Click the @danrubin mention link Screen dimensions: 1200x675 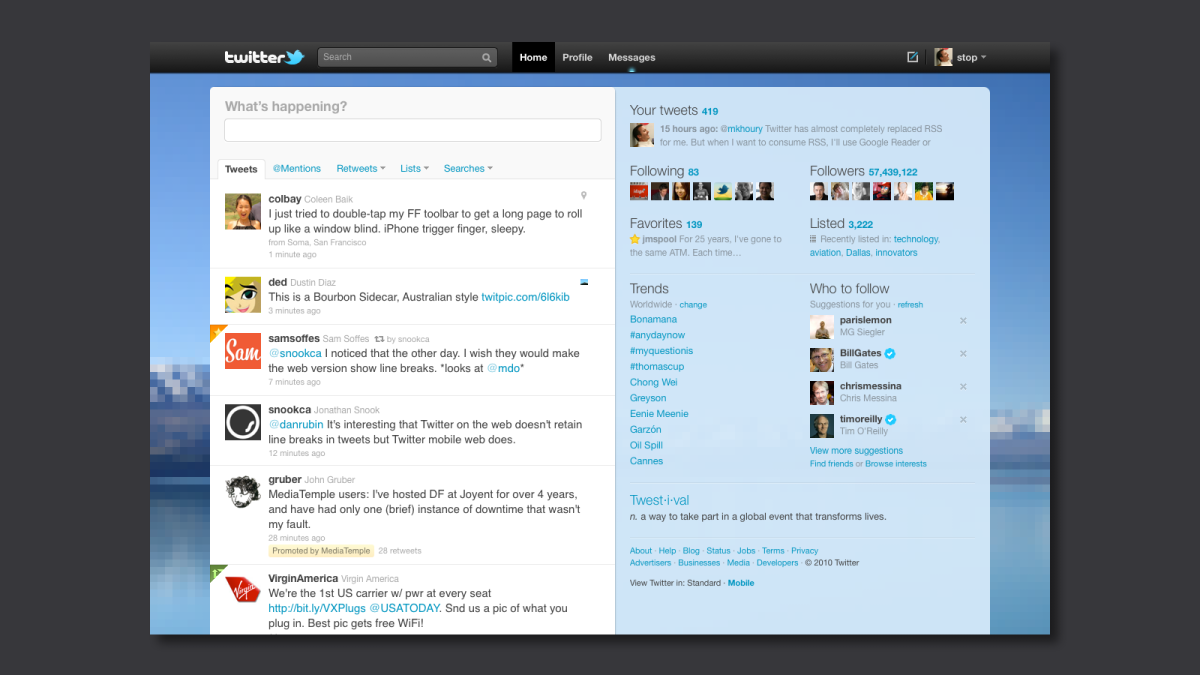(x=296, y=424)
